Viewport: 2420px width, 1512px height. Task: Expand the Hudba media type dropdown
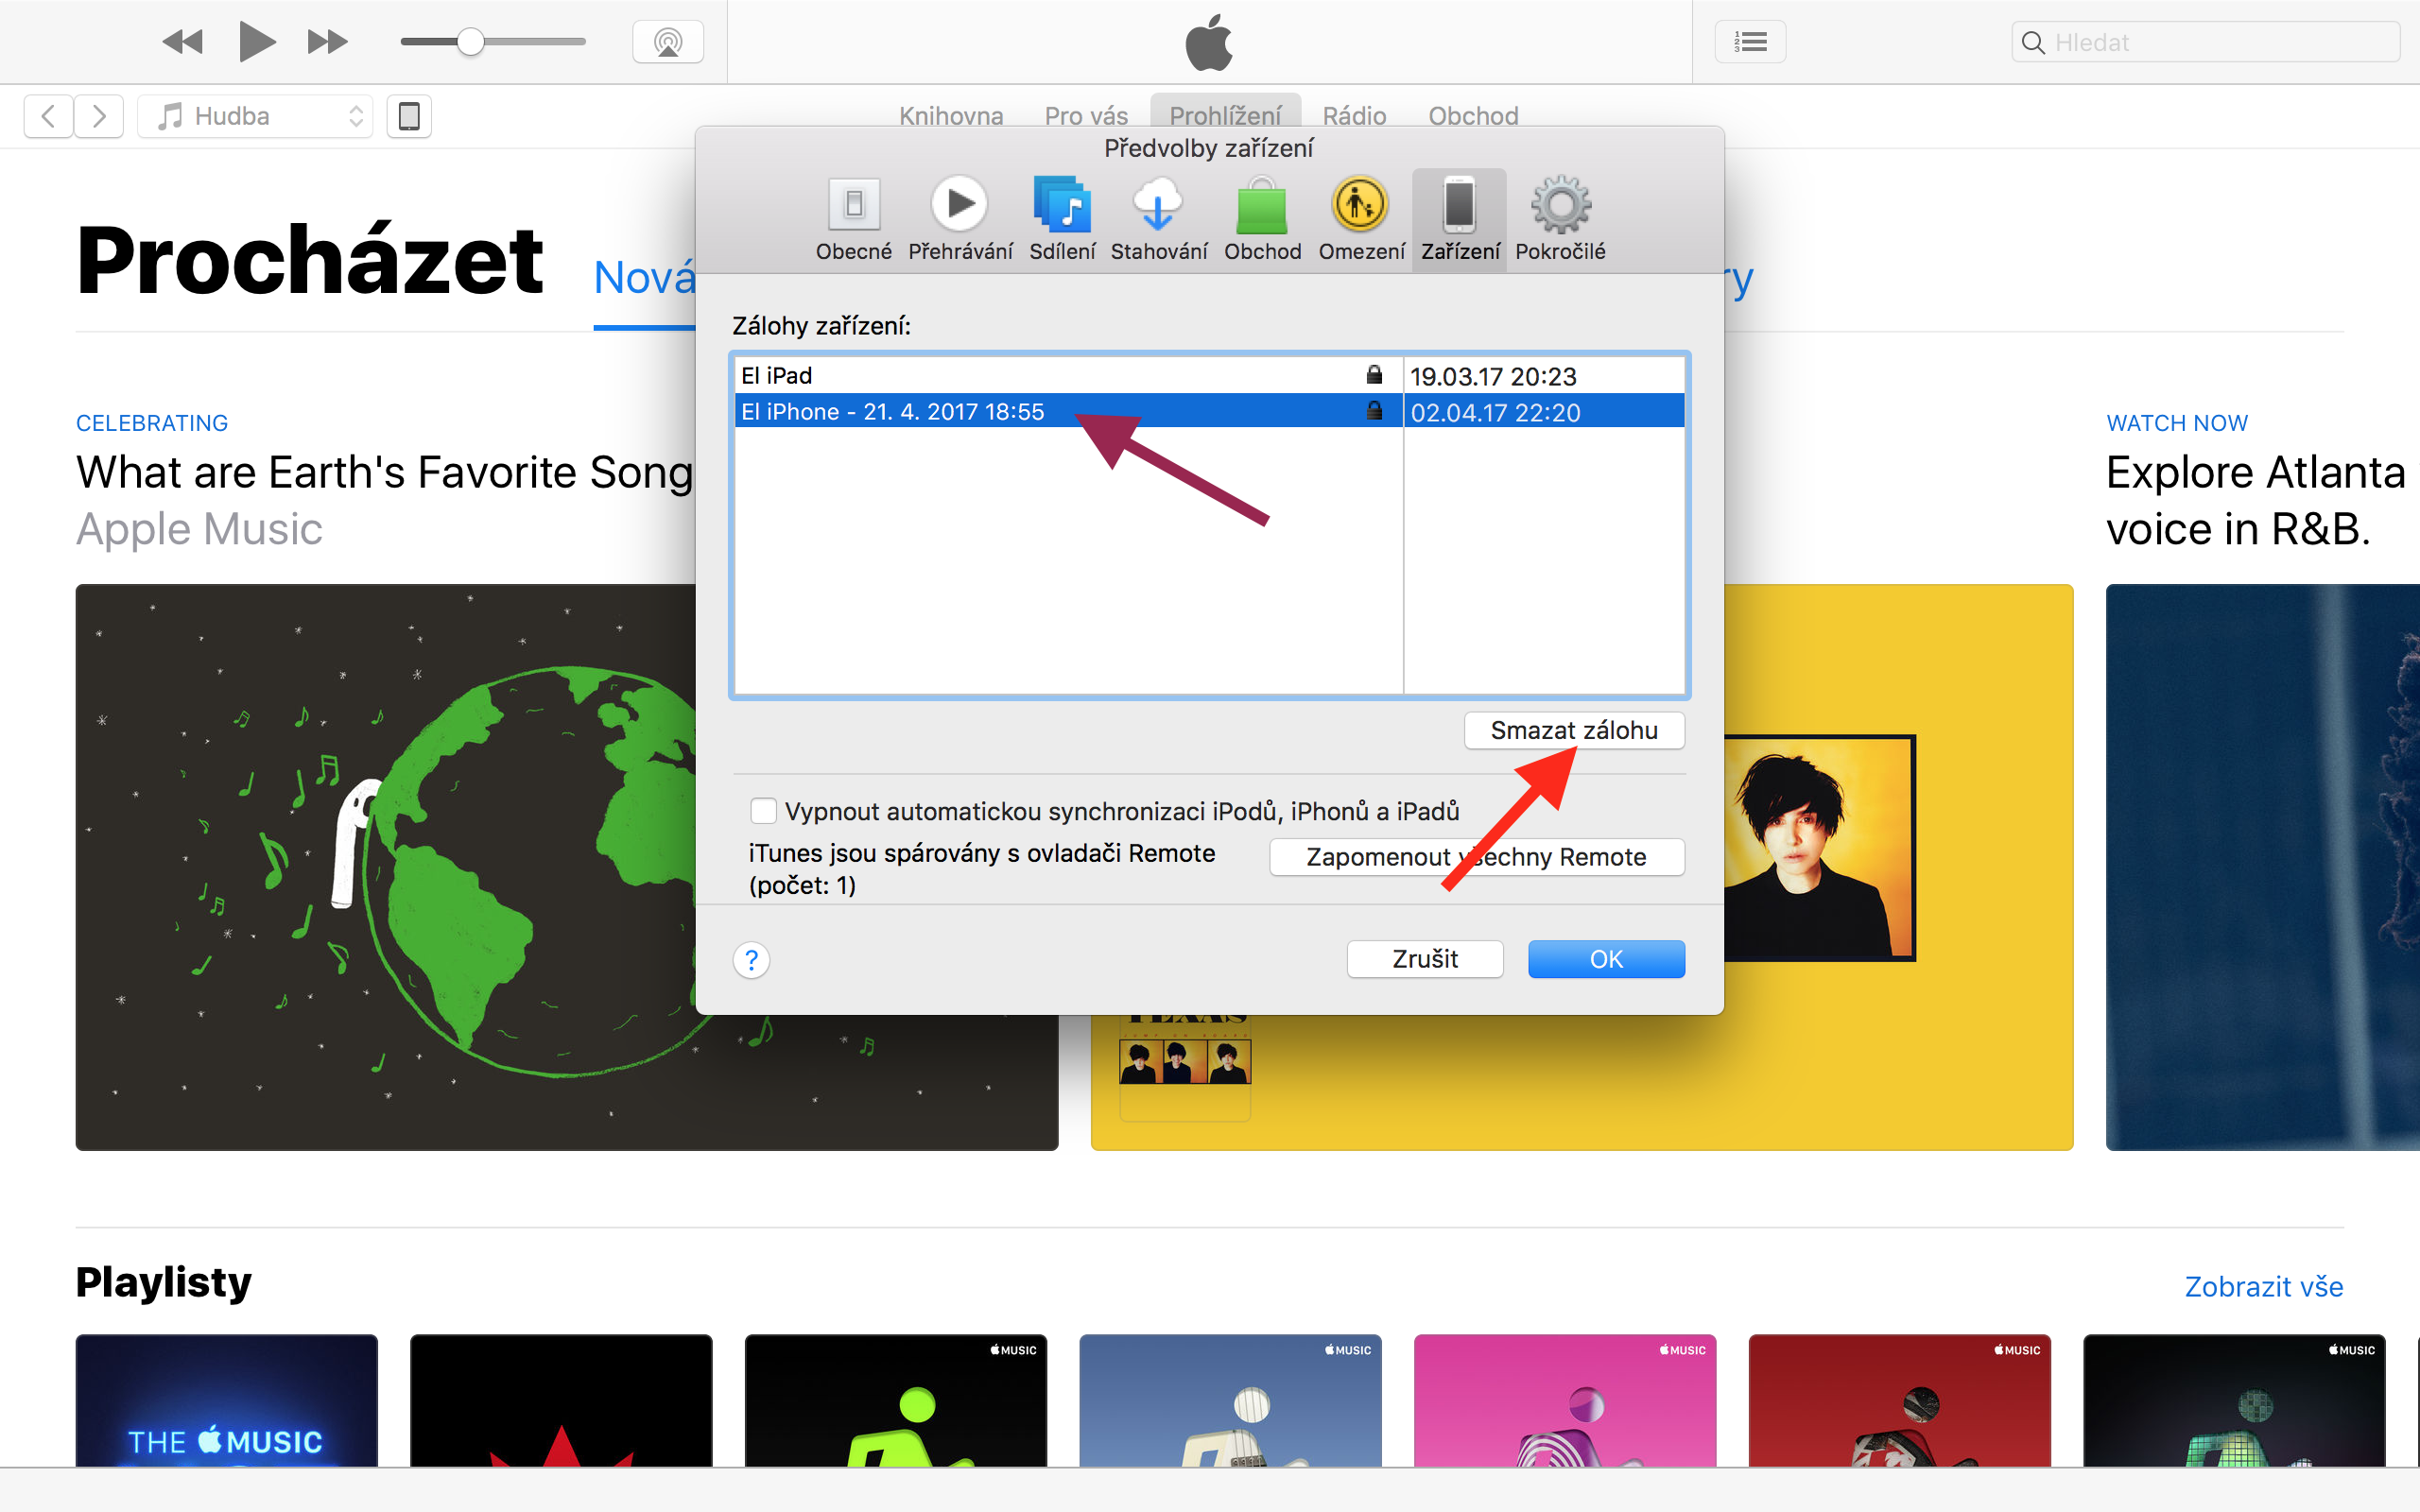256,116
